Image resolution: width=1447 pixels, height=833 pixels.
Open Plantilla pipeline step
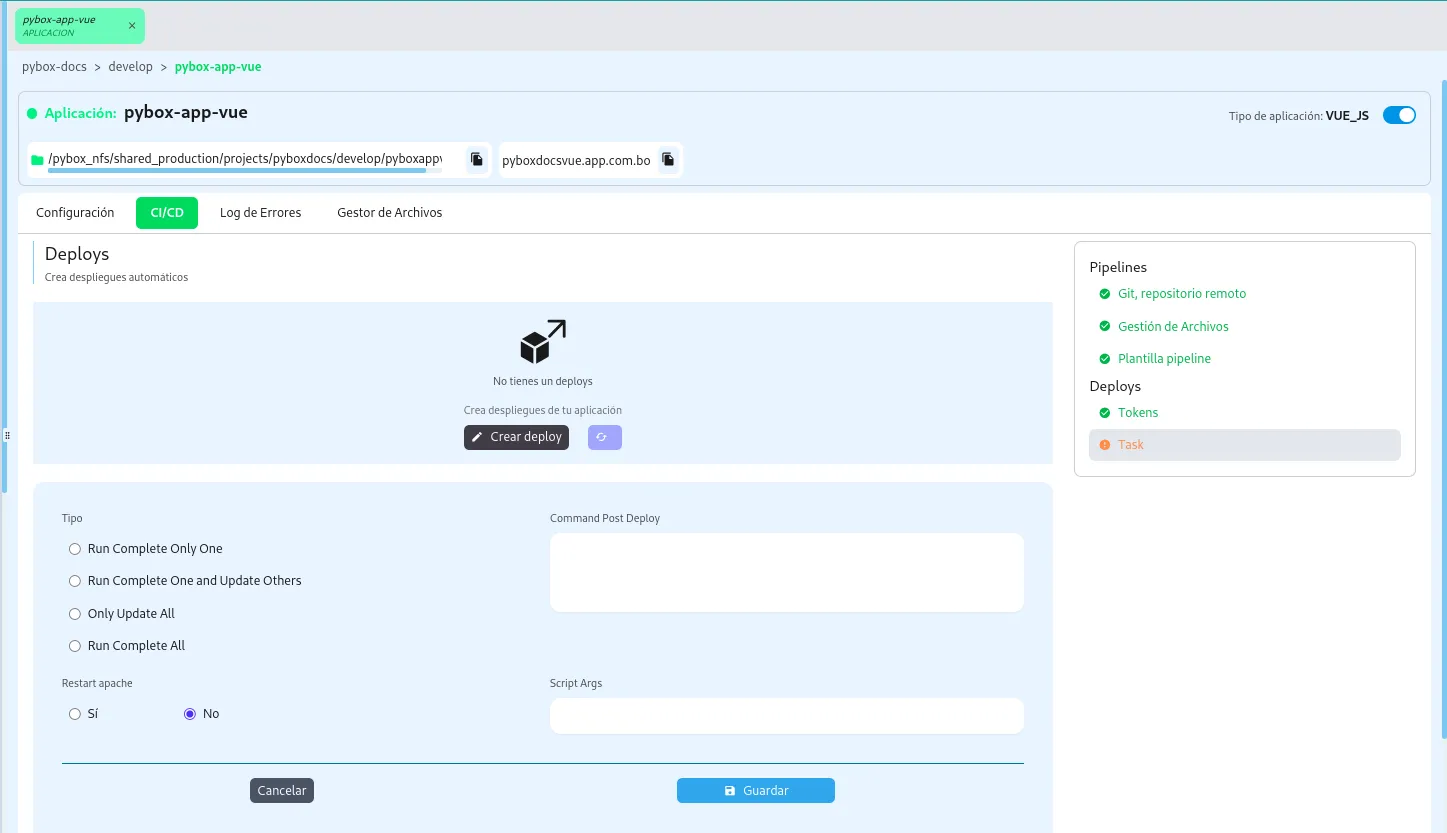[x=1164, y=358]
